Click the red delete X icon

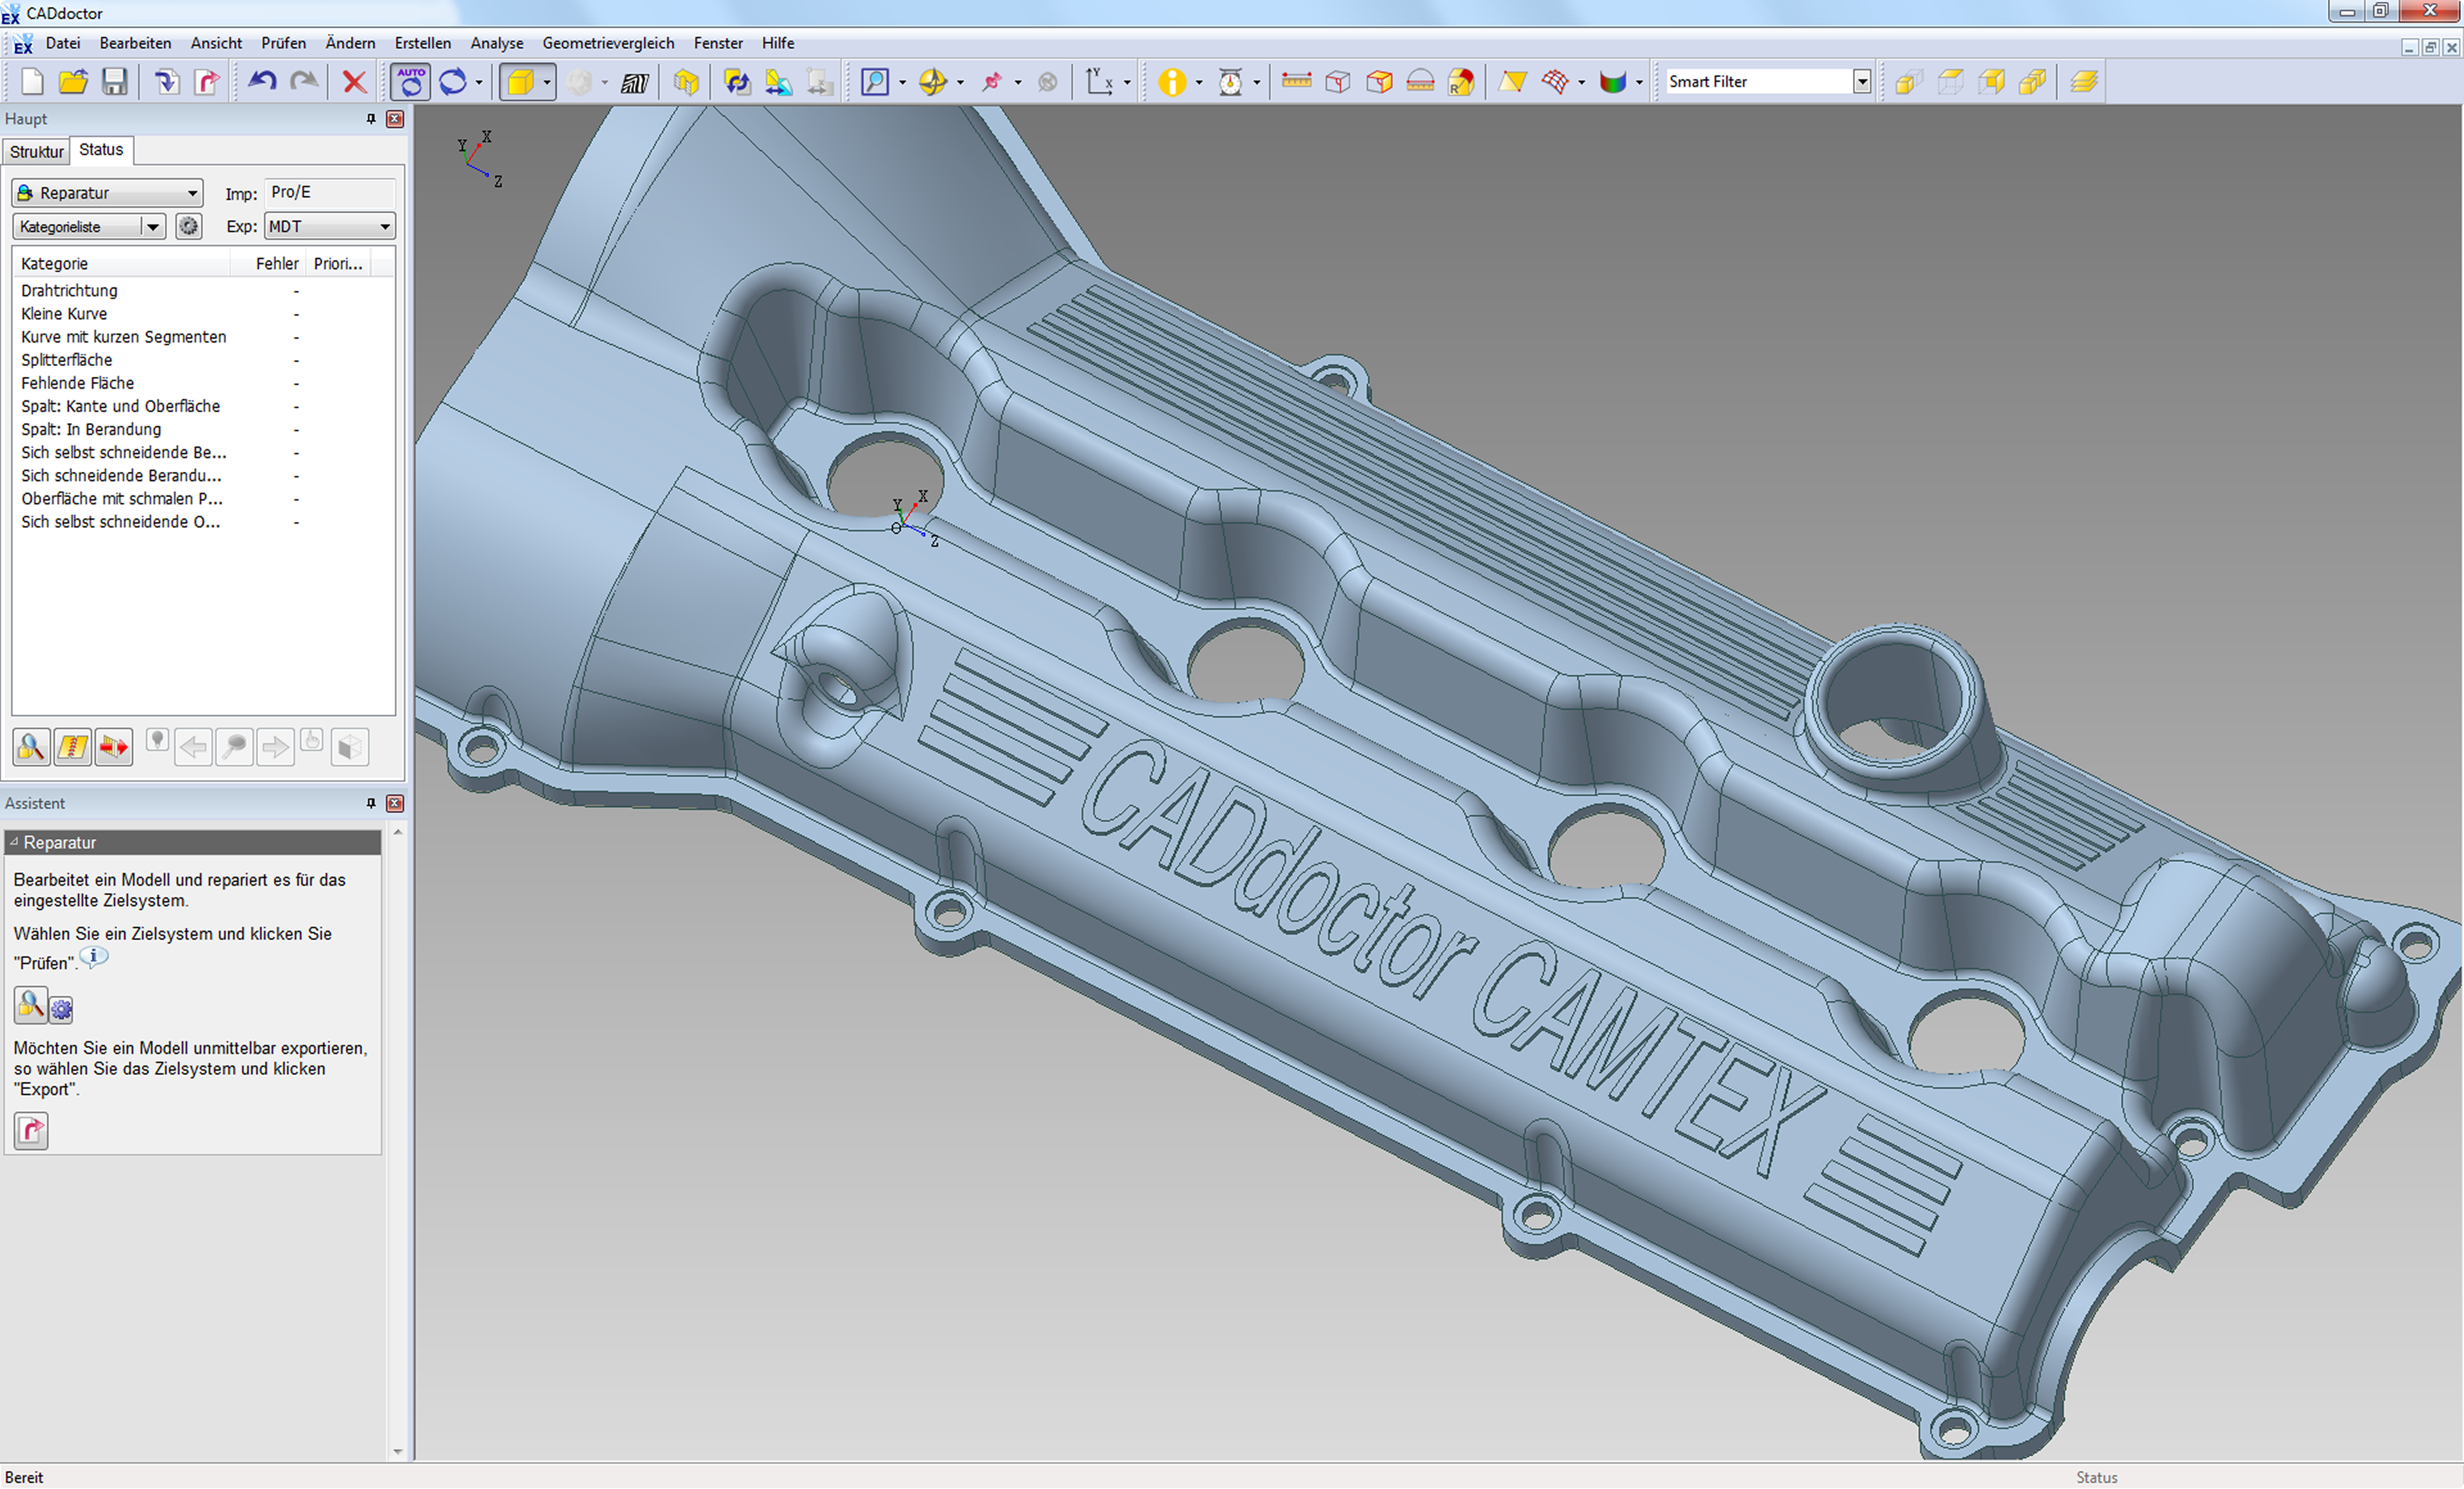click(x=354, y=82)
